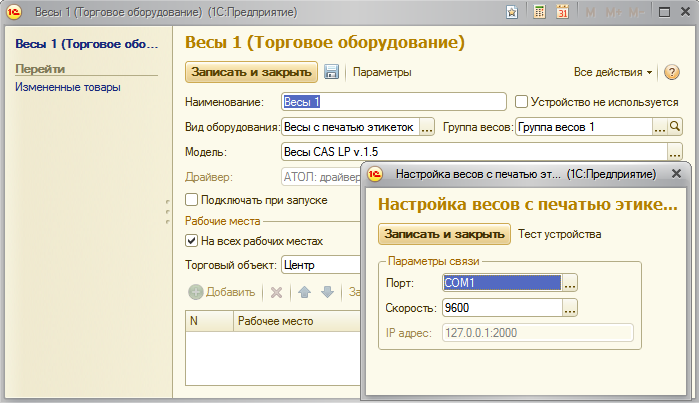The image size is (699, 403).
Task: Click the M memory button in title bar
Action: pyautogui.click(x=590, y=12)
